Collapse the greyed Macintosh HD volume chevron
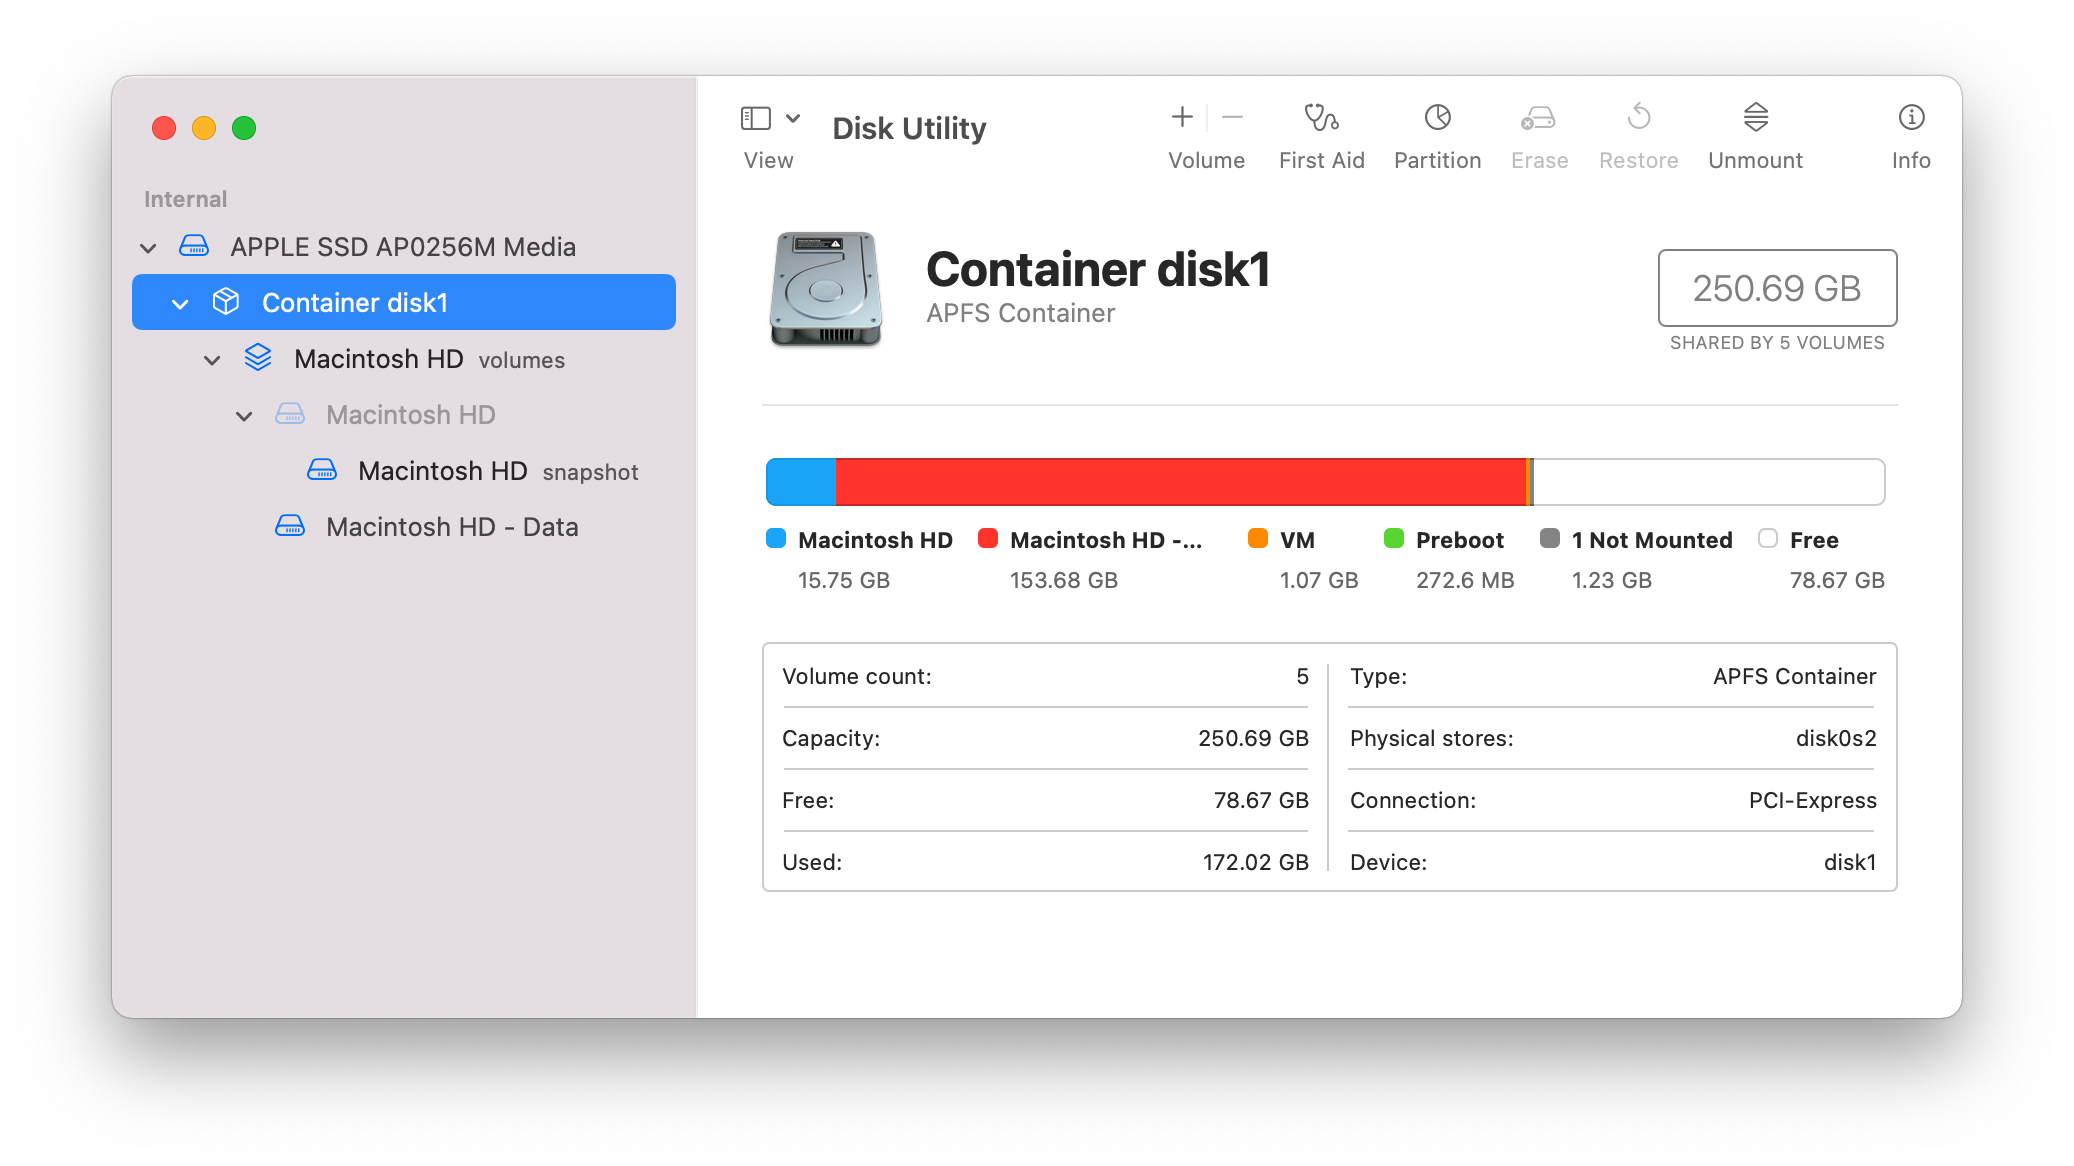 point(244,416)
